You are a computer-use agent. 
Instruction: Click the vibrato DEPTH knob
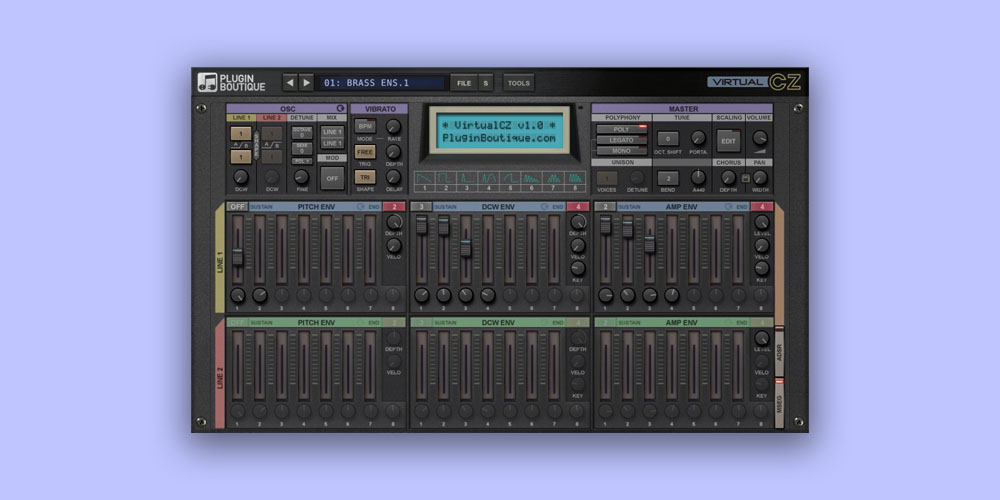point(393,151)
